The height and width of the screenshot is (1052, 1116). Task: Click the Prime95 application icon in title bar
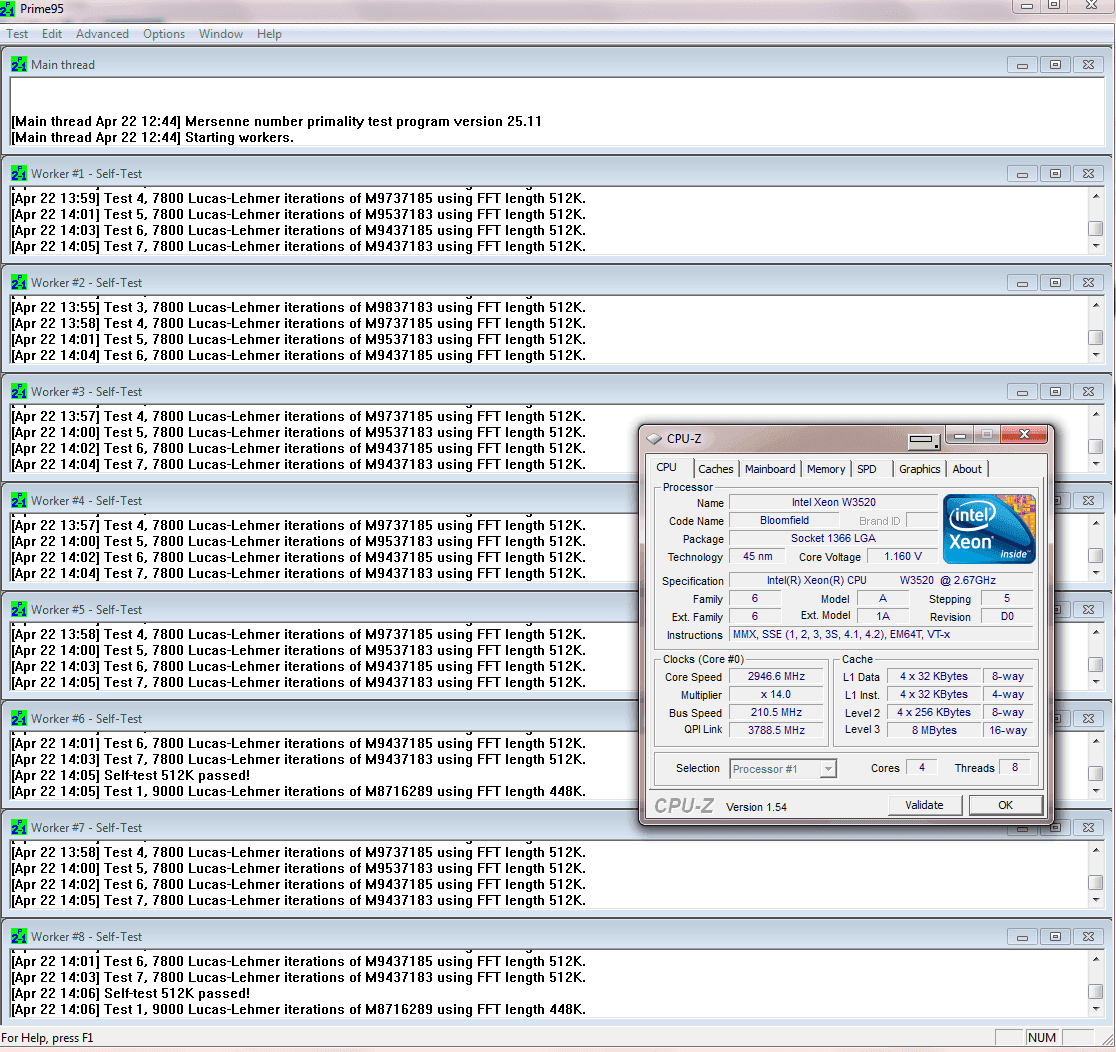(8, 9)
